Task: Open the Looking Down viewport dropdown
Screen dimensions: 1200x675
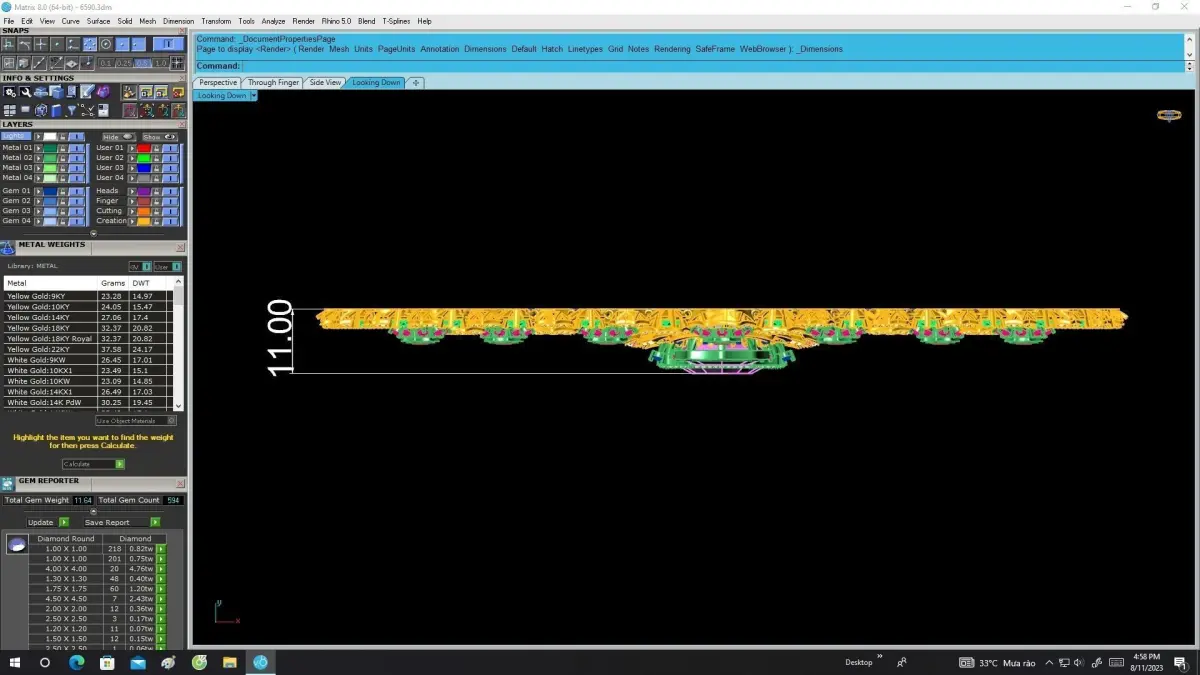Action: 254,96
